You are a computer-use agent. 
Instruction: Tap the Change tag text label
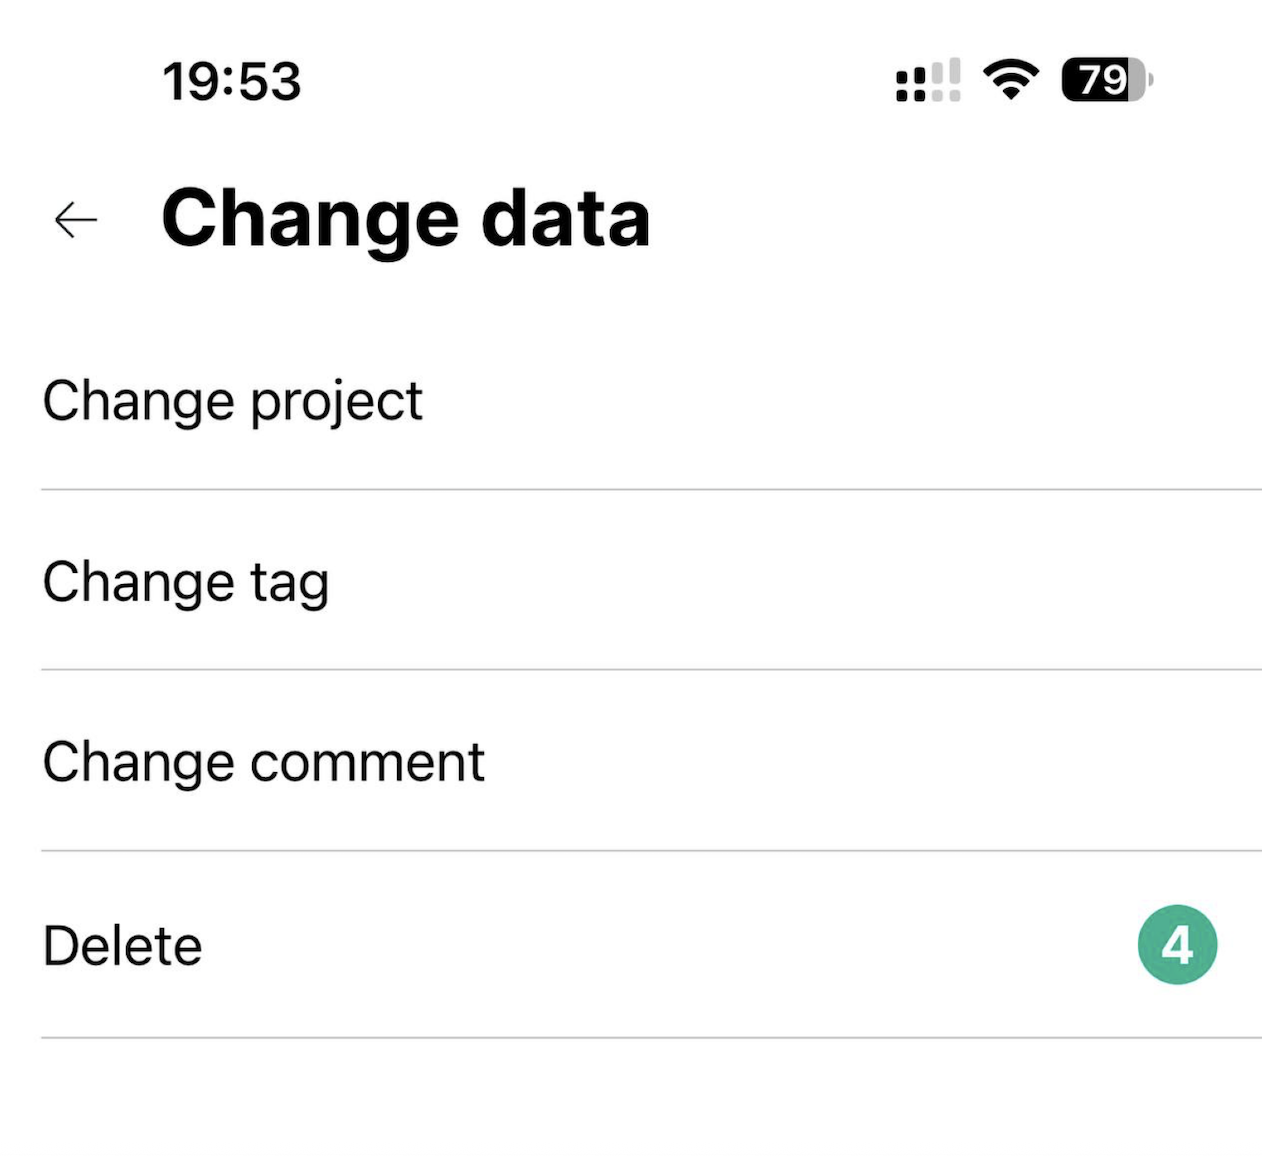pyautogui.click(x=186, y=582)
